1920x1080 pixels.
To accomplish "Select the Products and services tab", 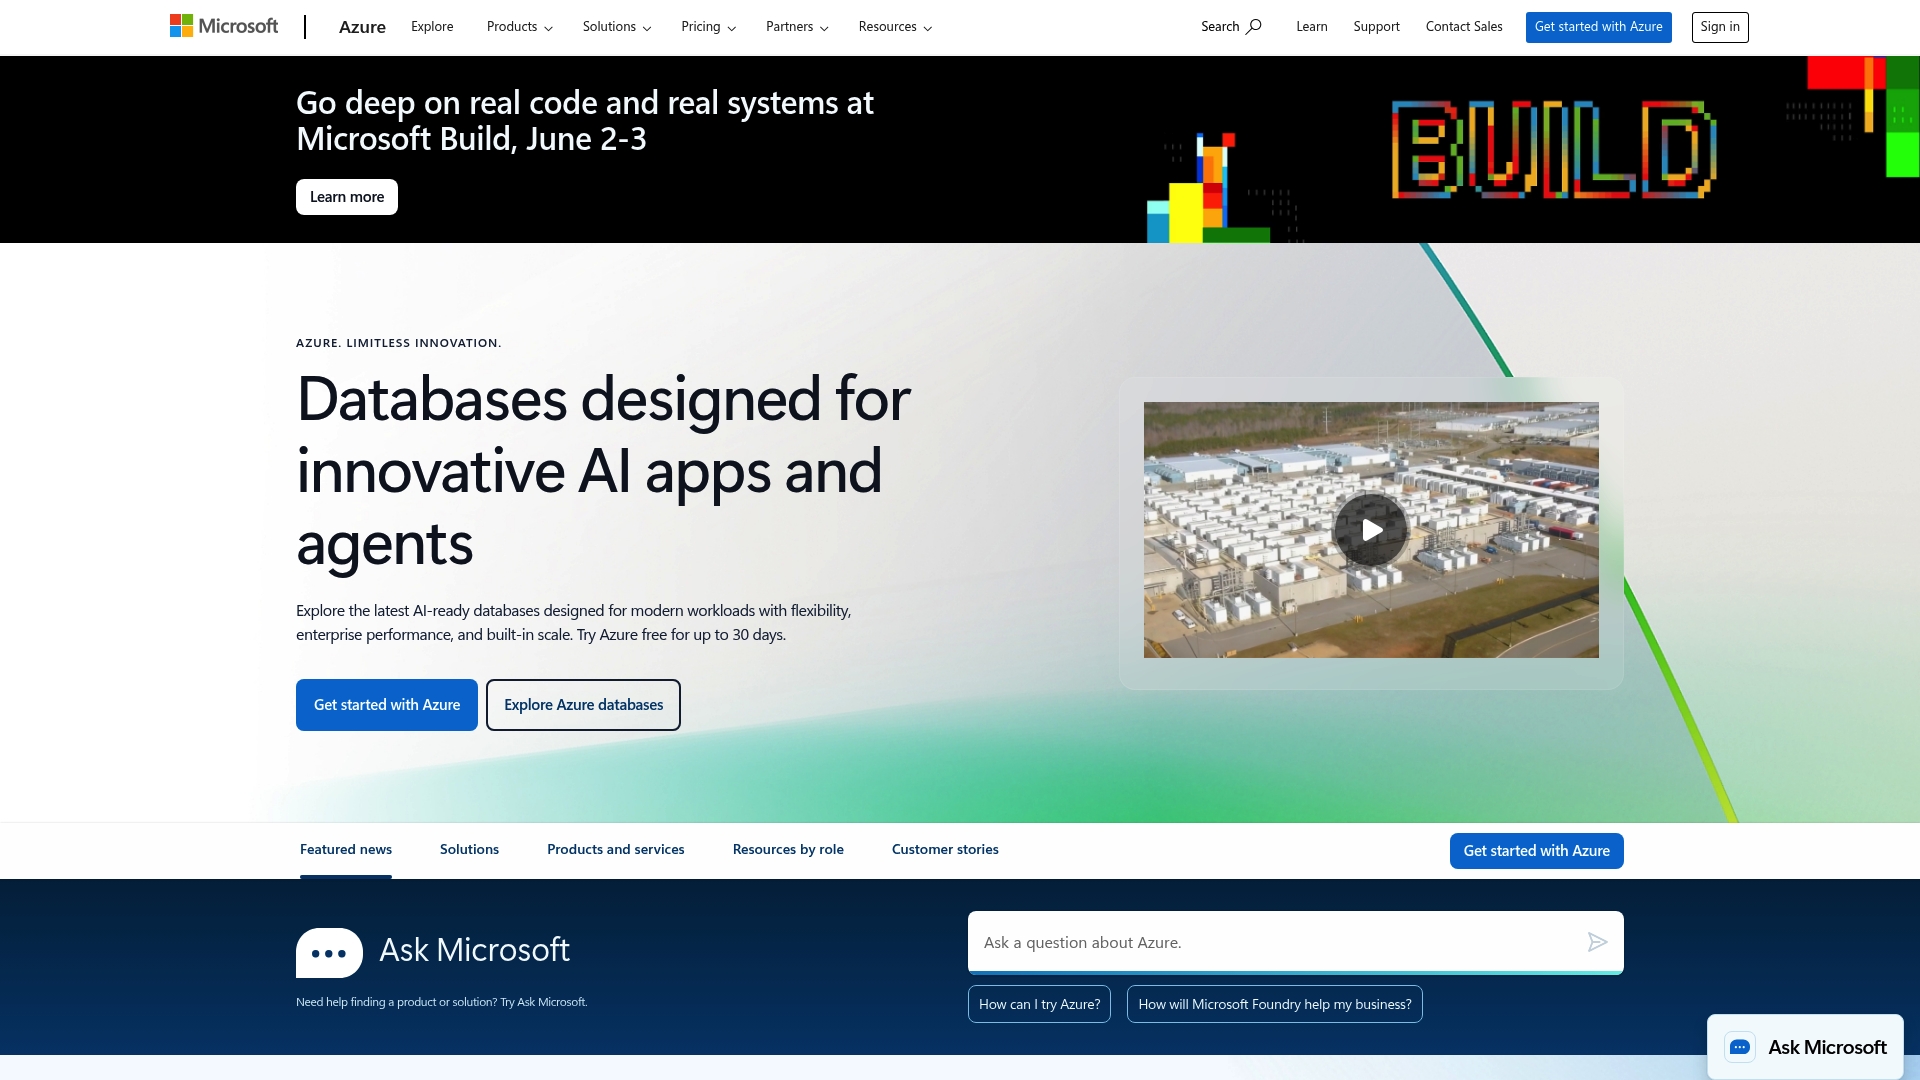I will click(615, 849).
